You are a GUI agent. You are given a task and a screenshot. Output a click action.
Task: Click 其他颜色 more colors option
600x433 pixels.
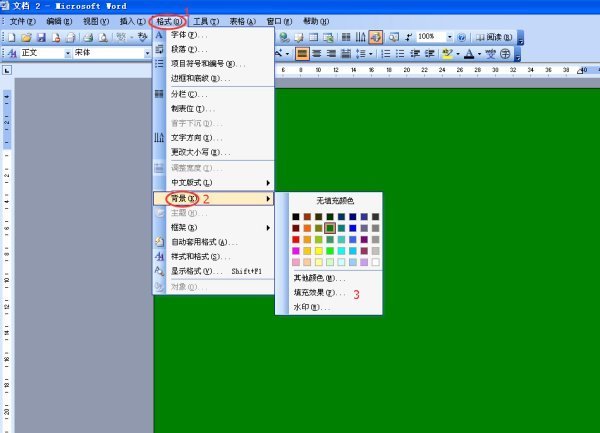pyautogui.click(x=318, y=278)
